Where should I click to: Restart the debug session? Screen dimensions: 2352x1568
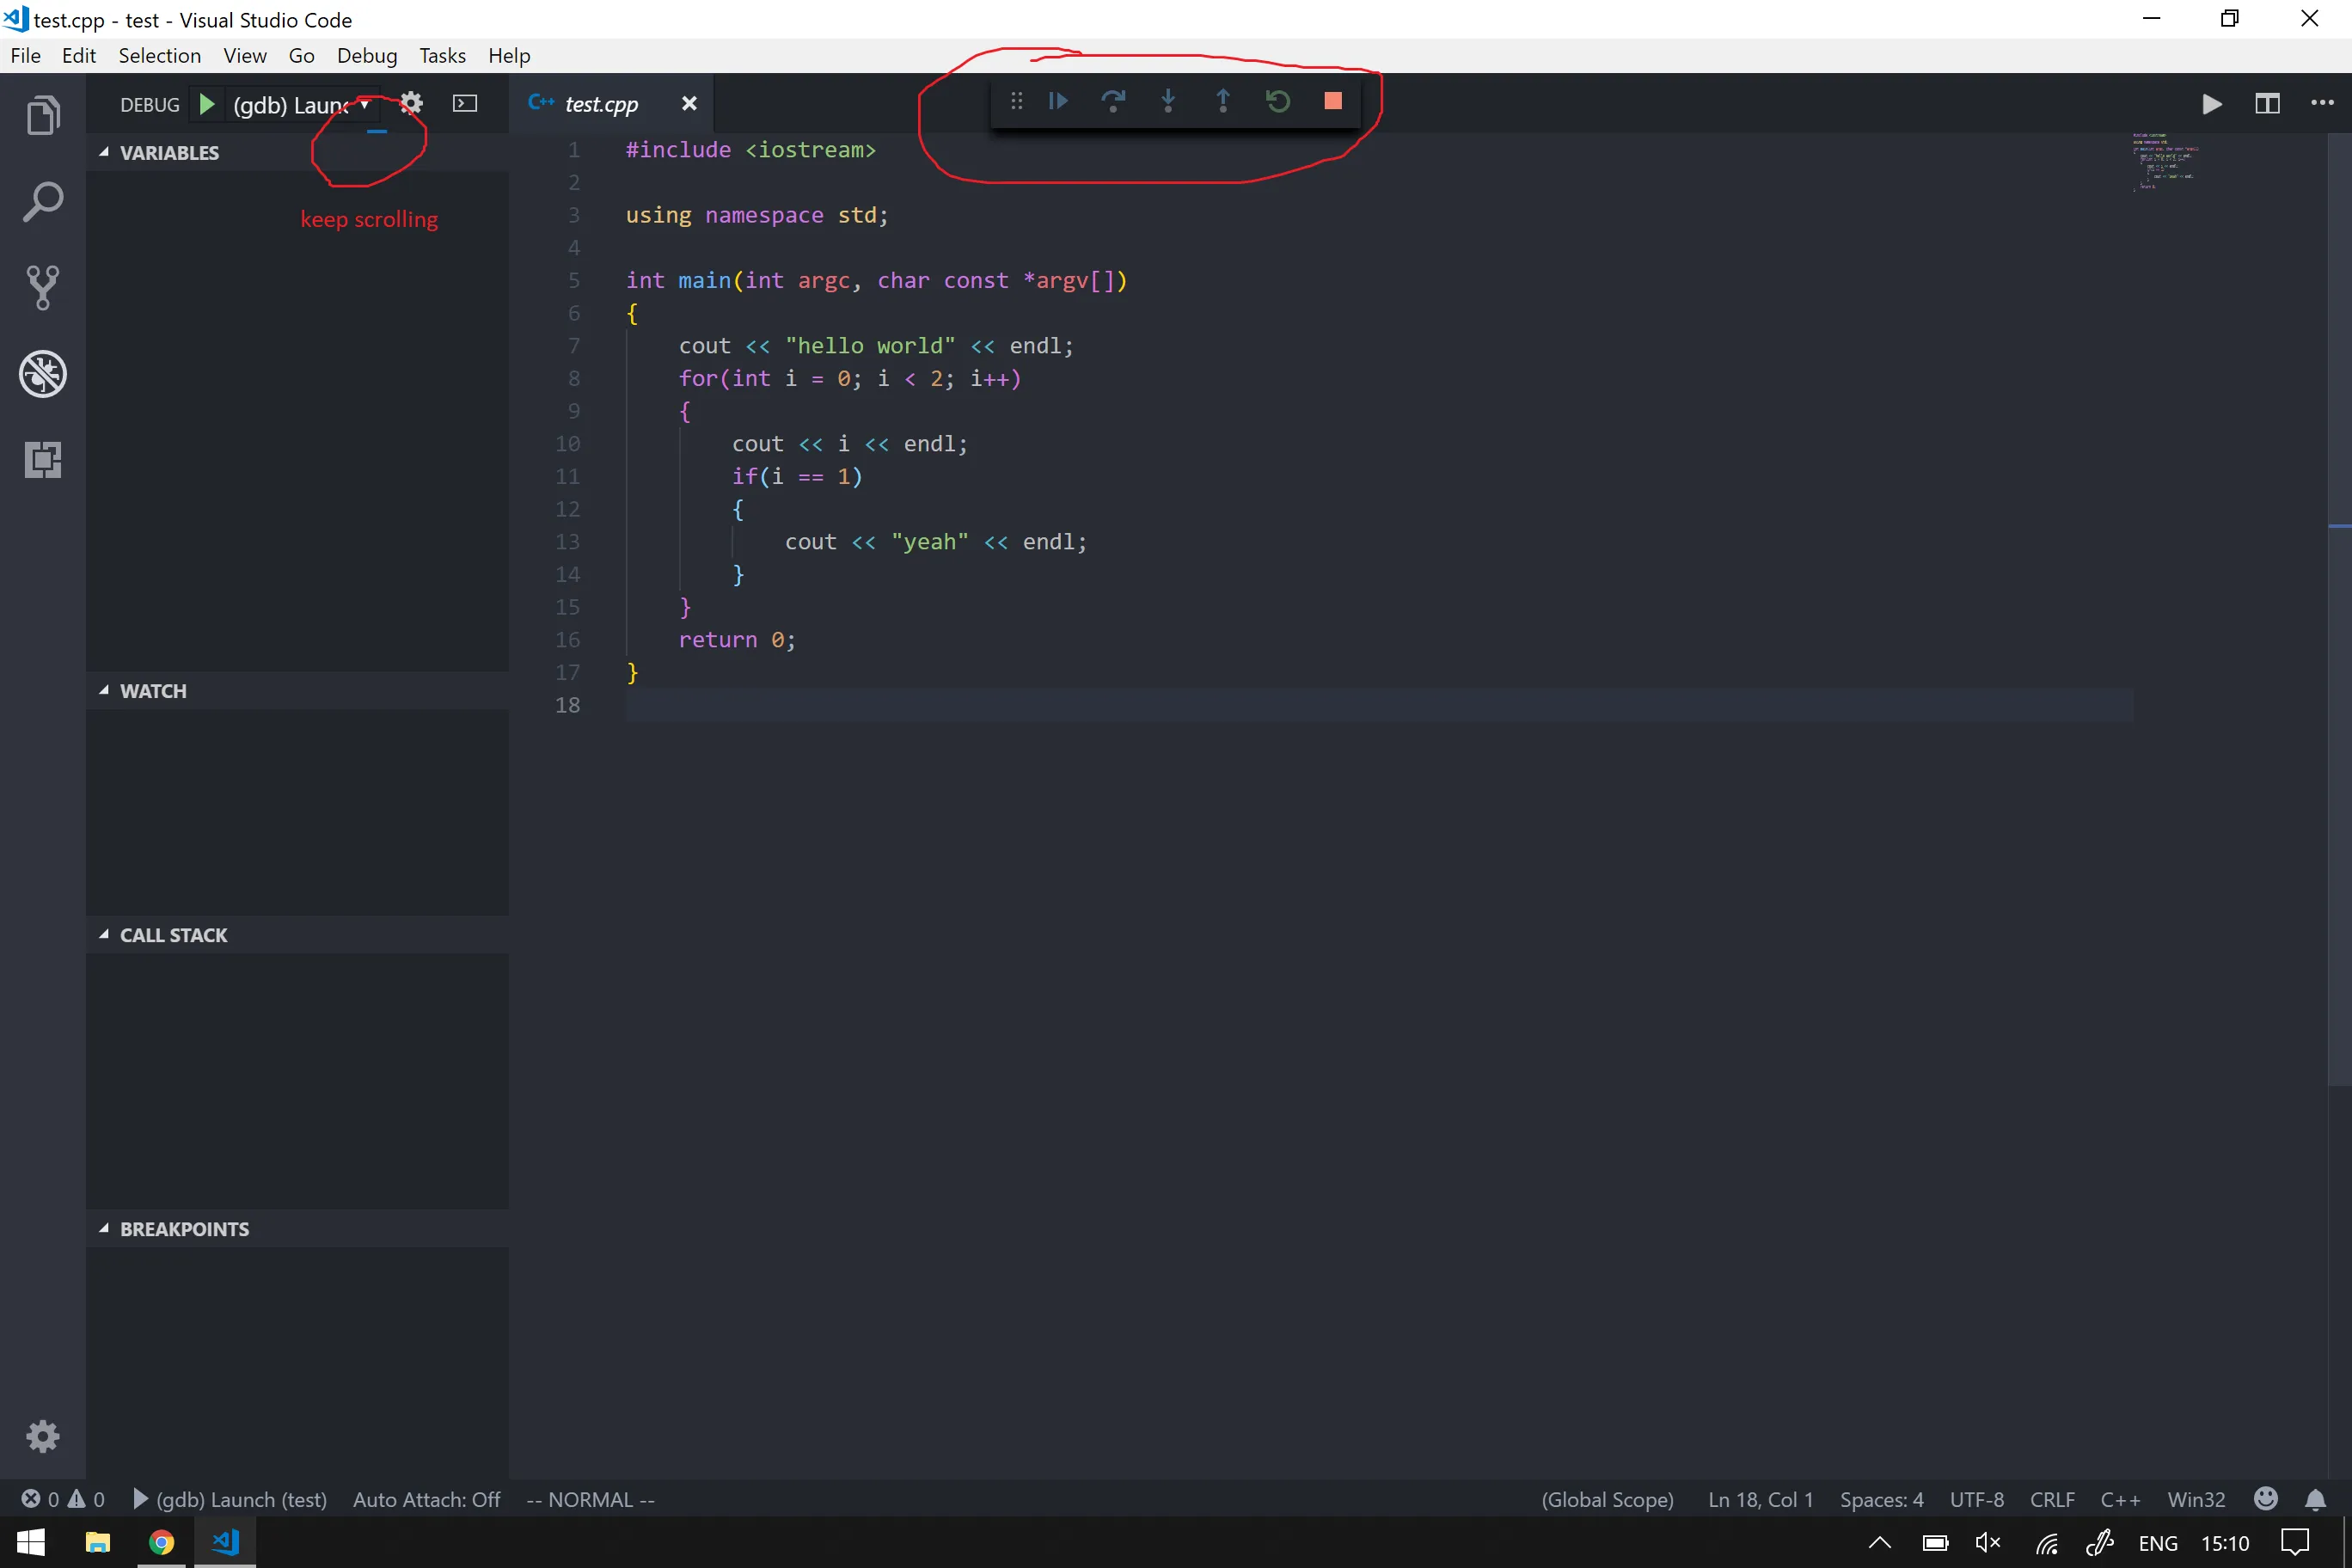pyautogui.click(x=1277, y=101)
